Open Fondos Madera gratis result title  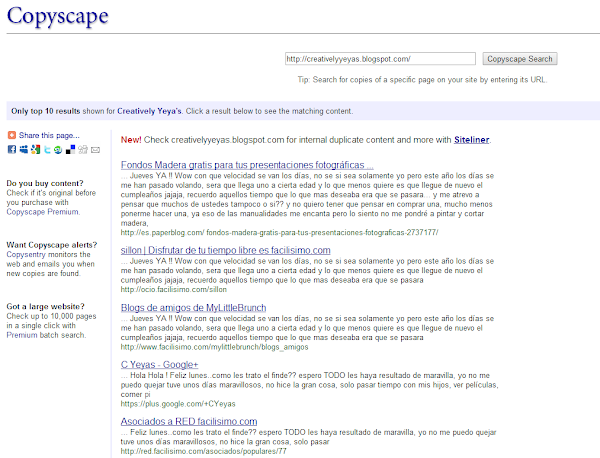click(247, 165)
